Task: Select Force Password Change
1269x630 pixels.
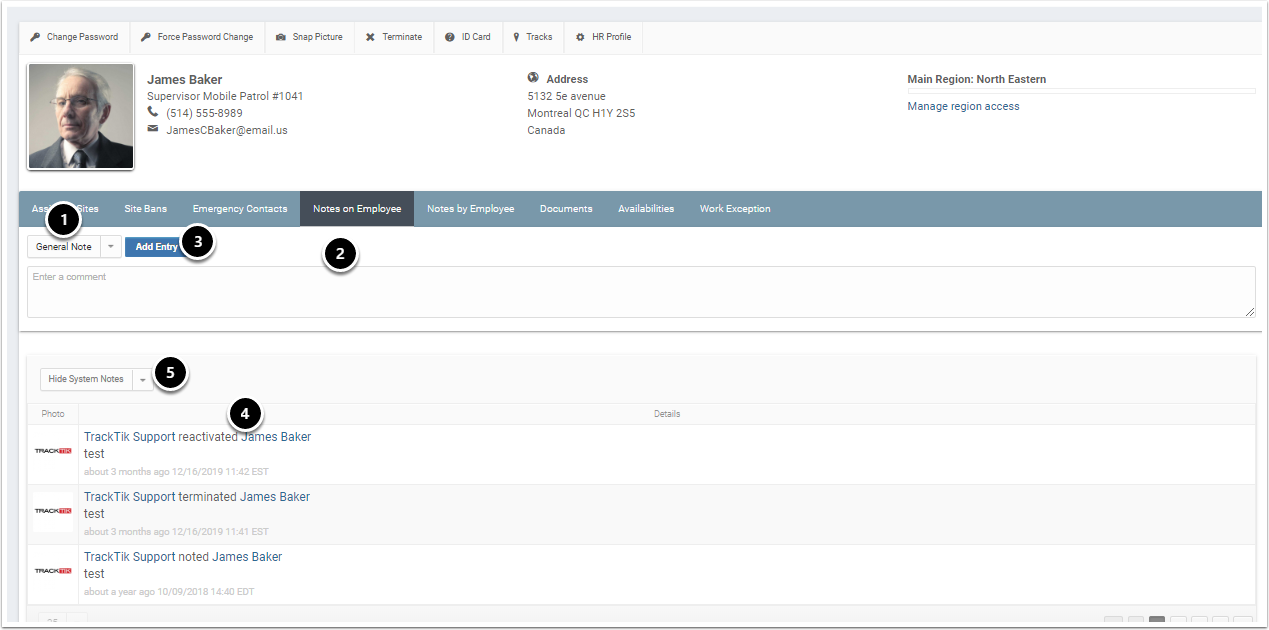Action: point(197,37)
